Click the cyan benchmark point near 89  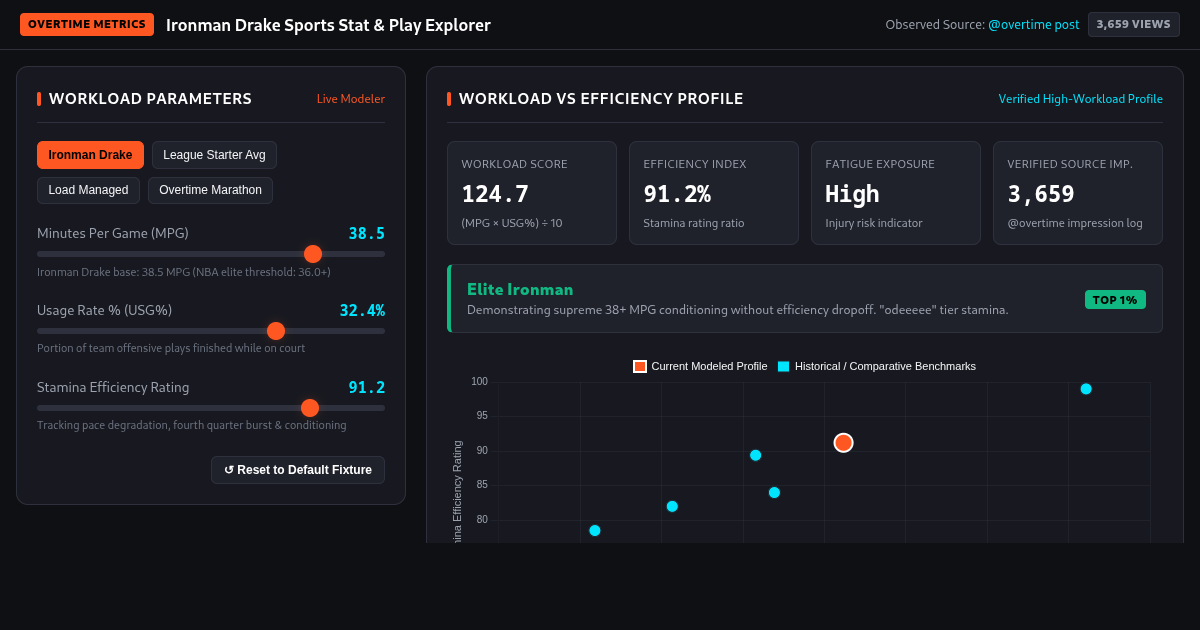pos(756,455)
